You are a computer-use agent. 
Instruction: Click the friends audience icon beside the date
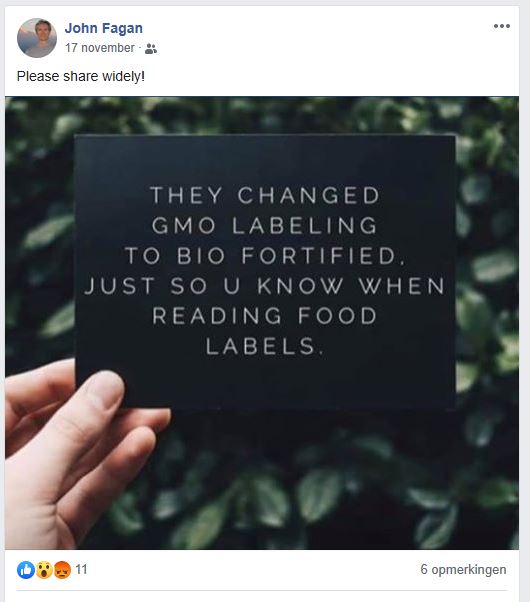(151, 49)
